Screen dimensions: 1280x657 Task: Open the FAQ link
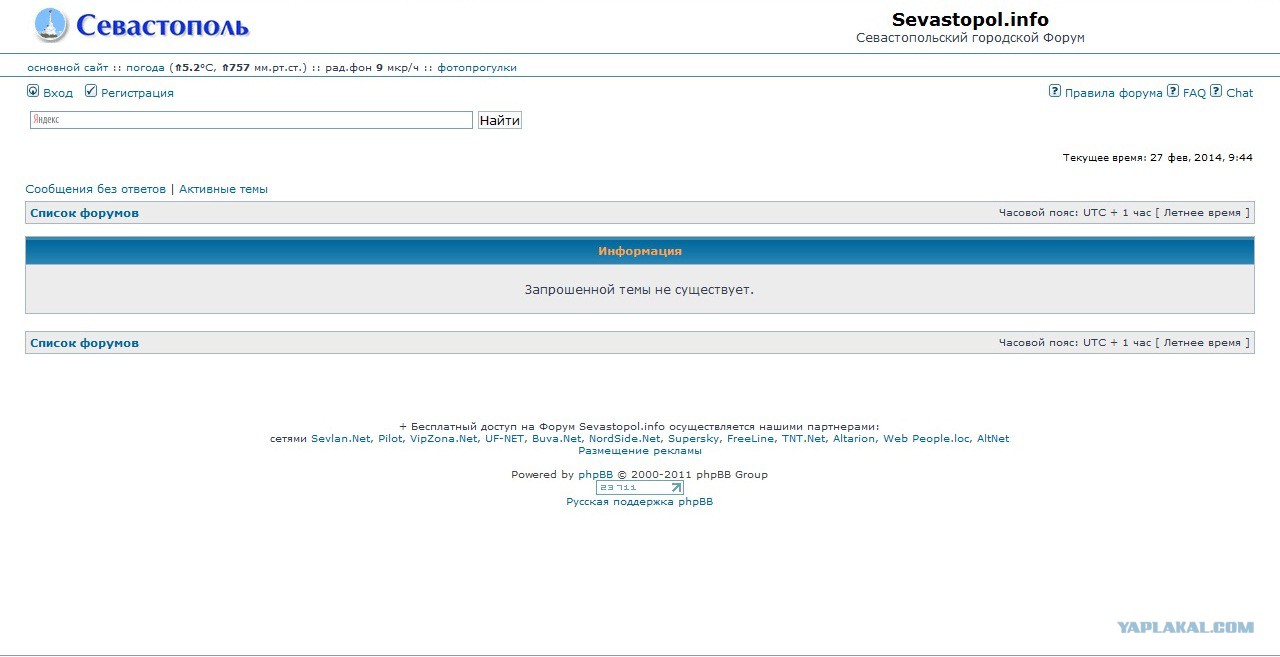tap(1194, 93)
